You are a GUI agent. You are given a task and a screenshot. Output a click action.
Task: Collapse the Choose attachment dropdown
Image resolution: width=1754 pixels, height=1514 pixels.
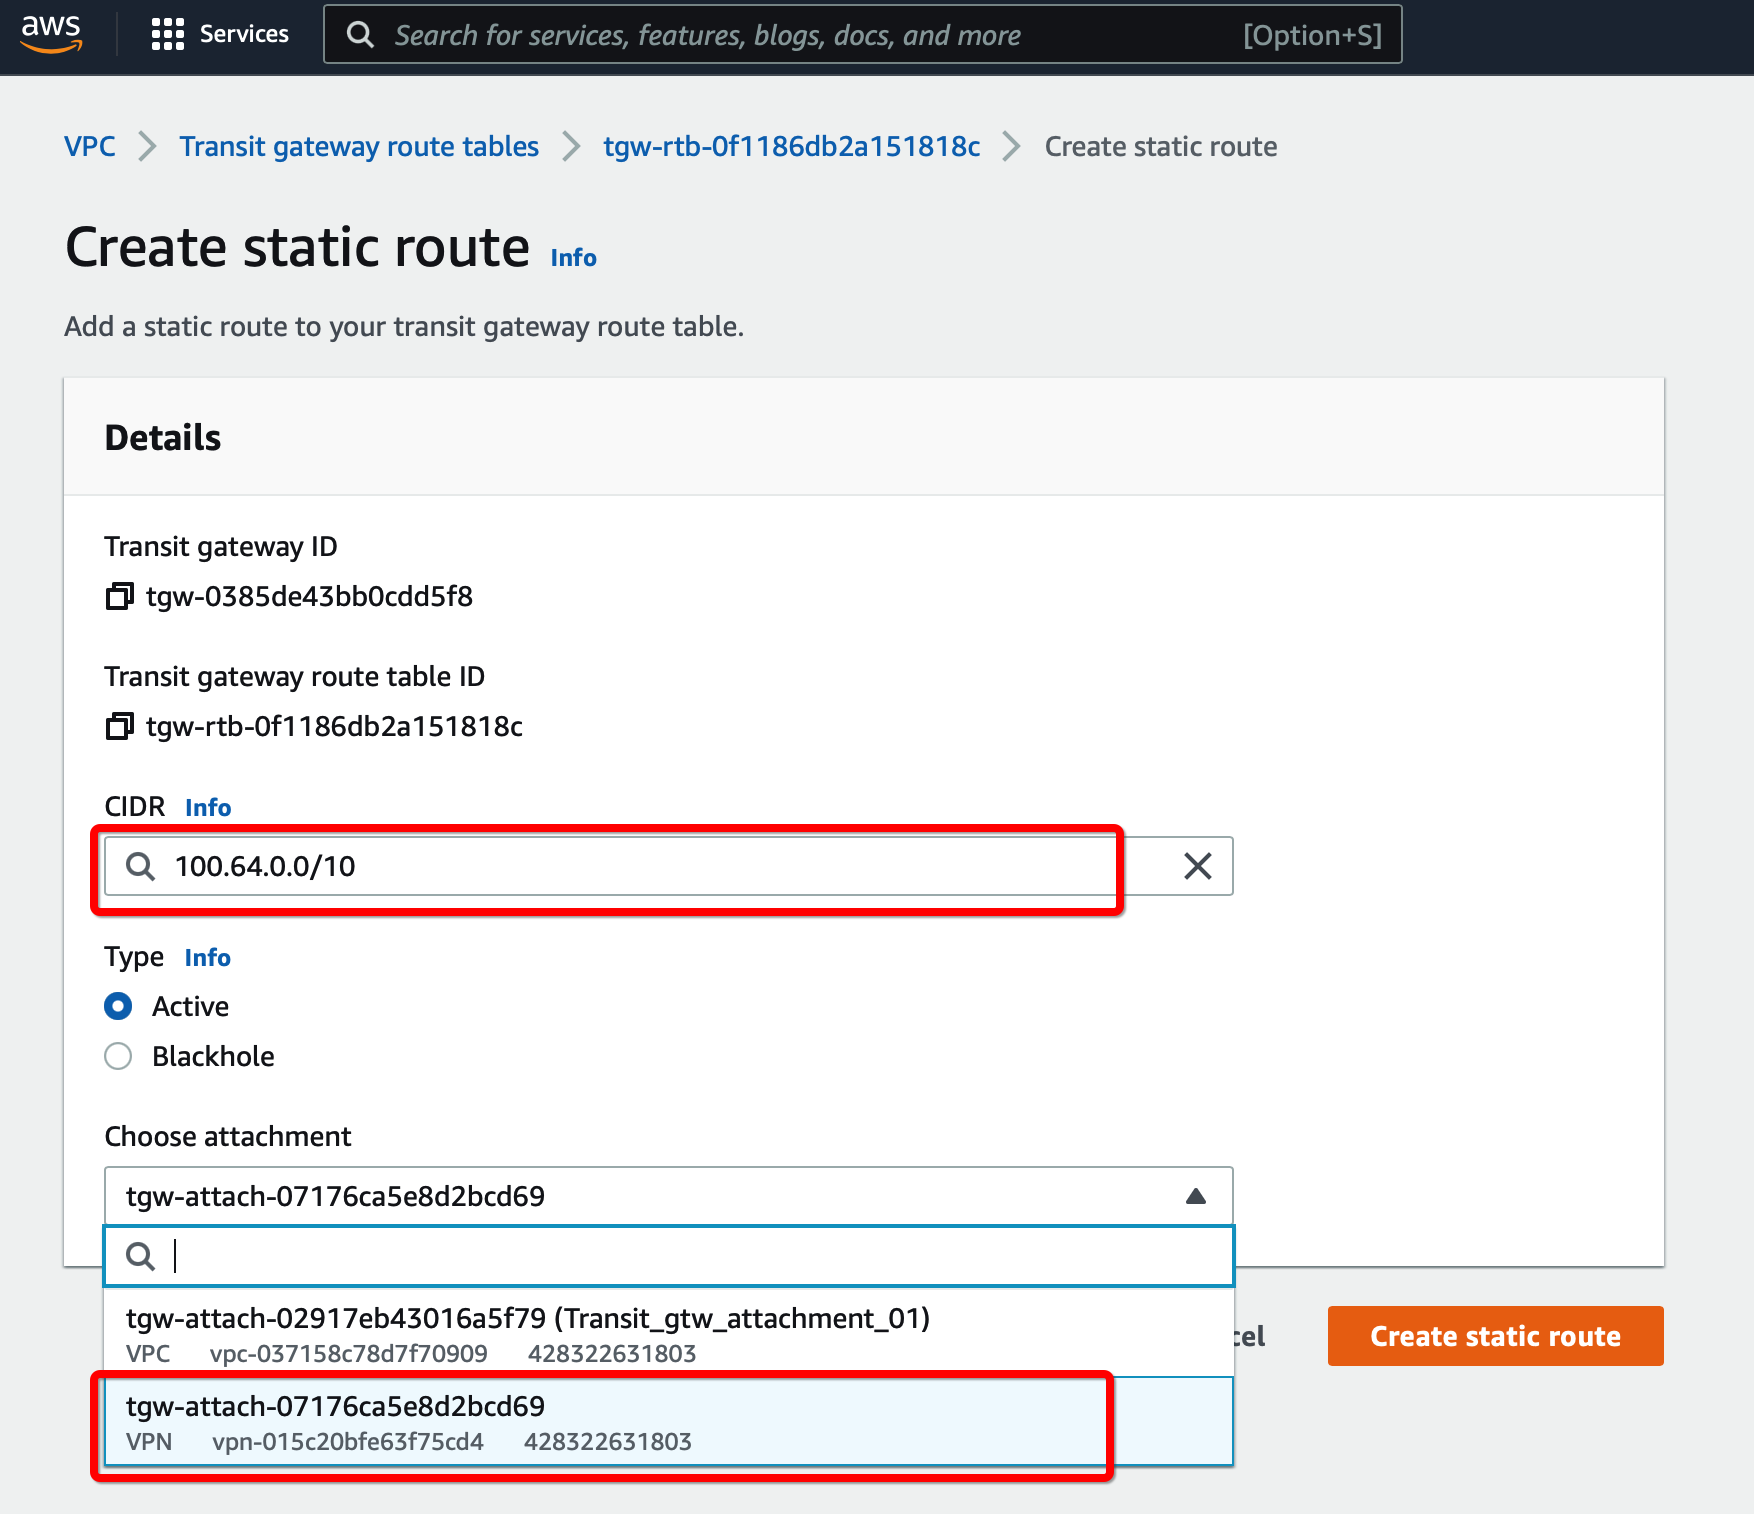pos(1195,1196)
